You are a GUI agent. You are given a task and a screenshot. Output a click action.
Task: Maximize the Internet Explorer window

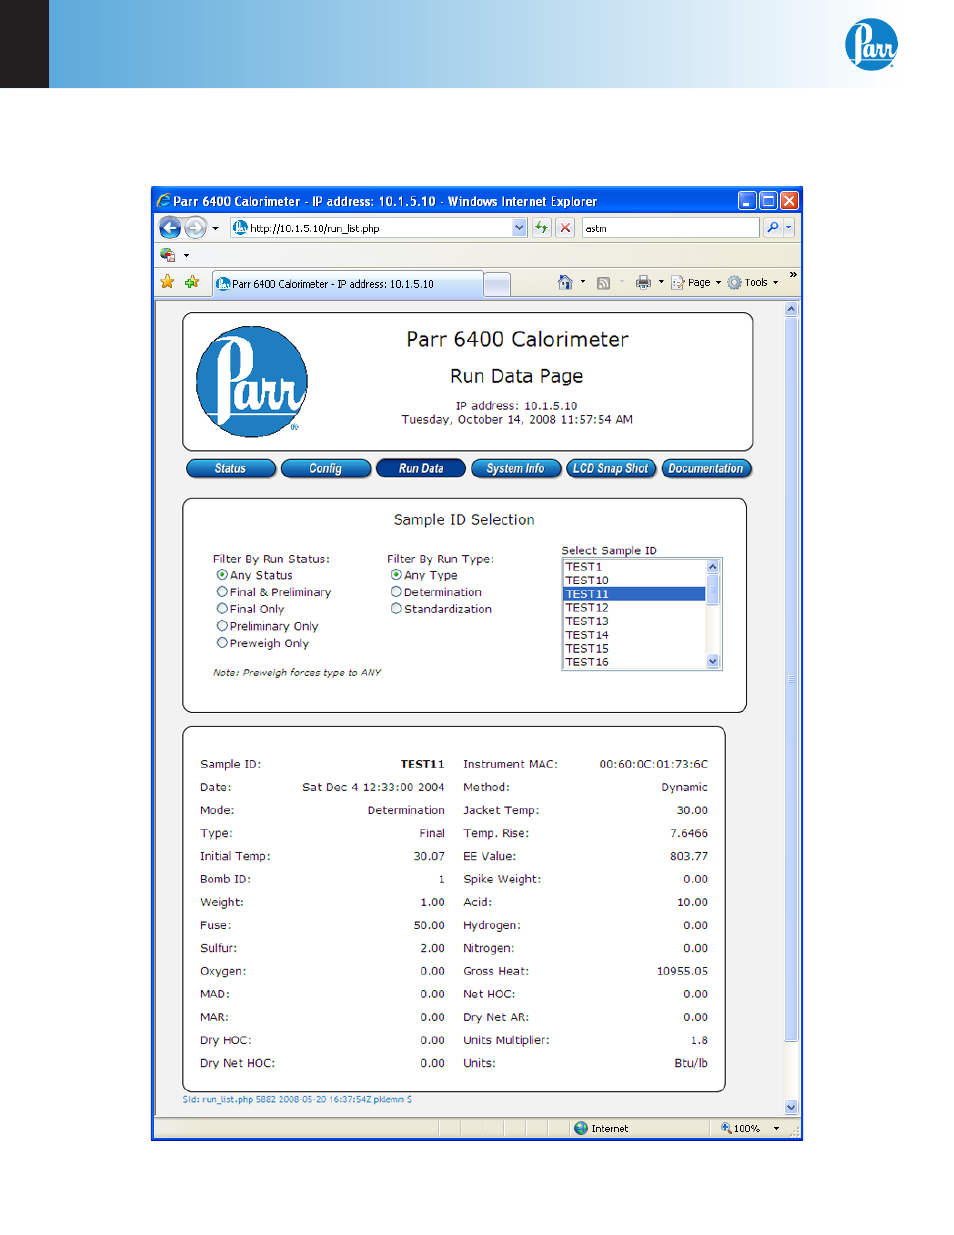tap(768, 201)
